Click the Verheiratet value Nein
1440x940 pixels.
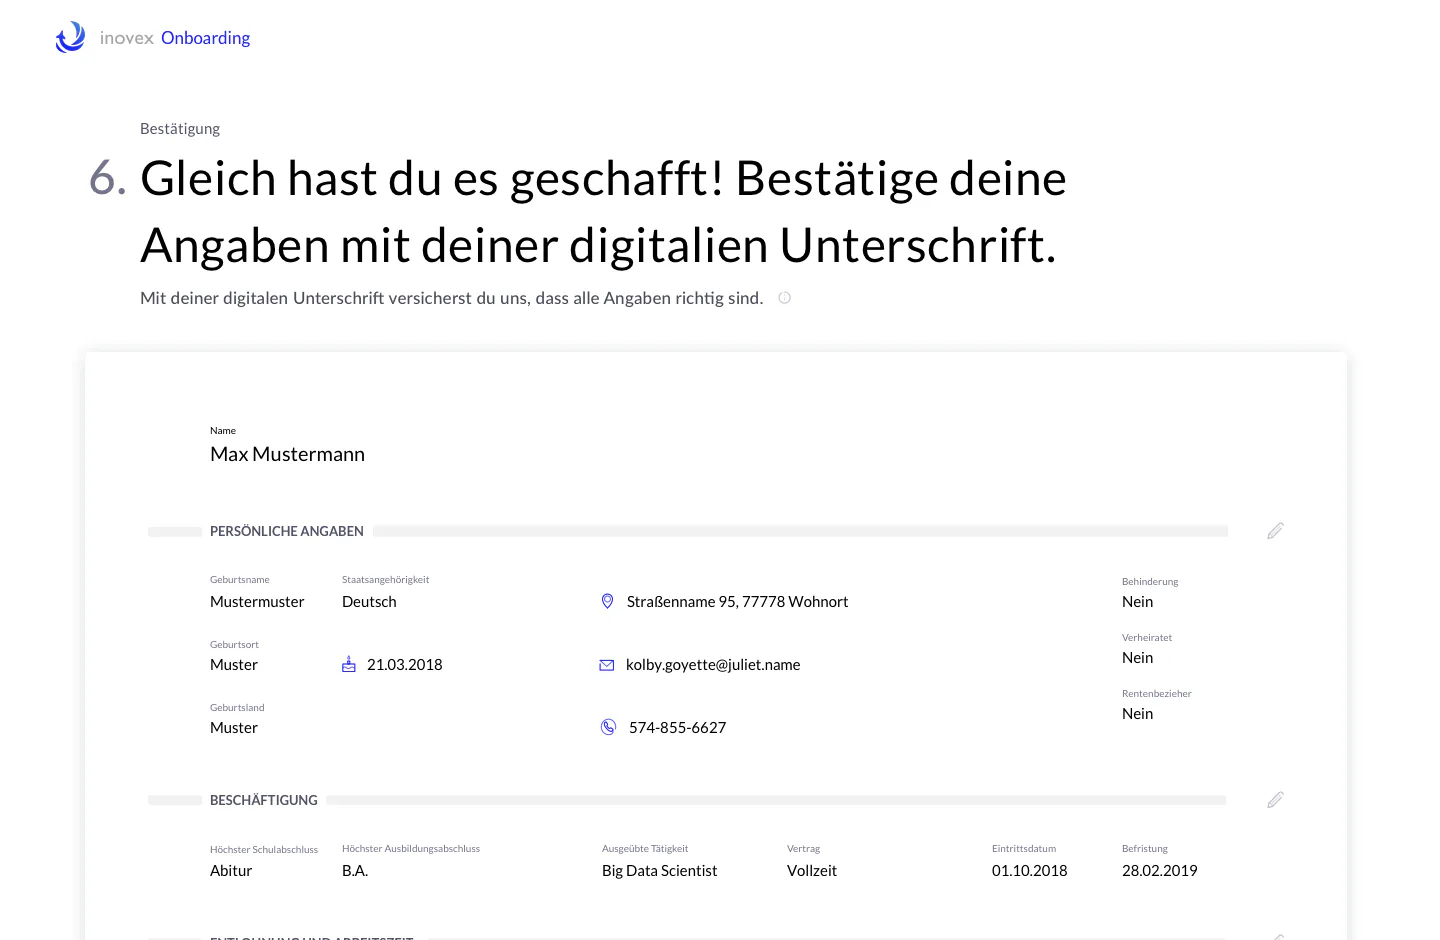[1137, 658]
